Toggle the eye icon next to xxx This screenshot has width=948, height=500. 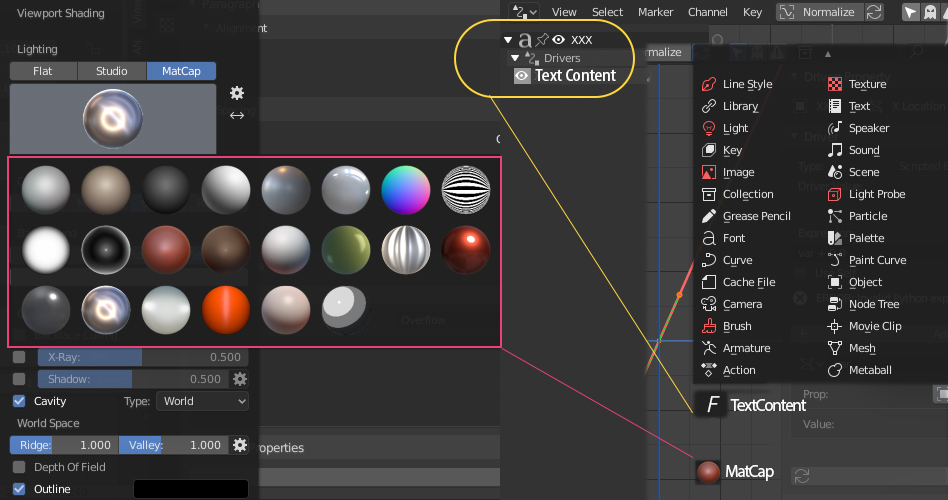559,39
